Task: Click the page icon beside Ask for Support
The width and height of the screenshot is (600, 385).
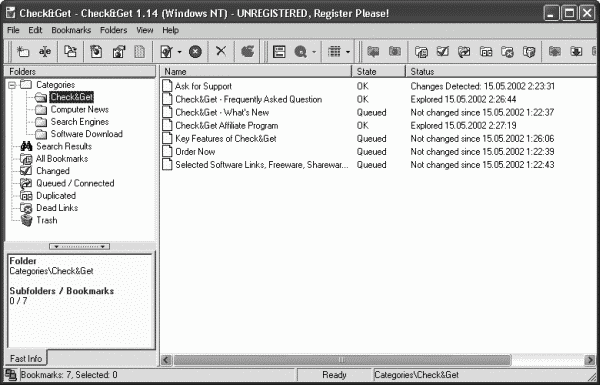Action: click(x=167, y=86)
